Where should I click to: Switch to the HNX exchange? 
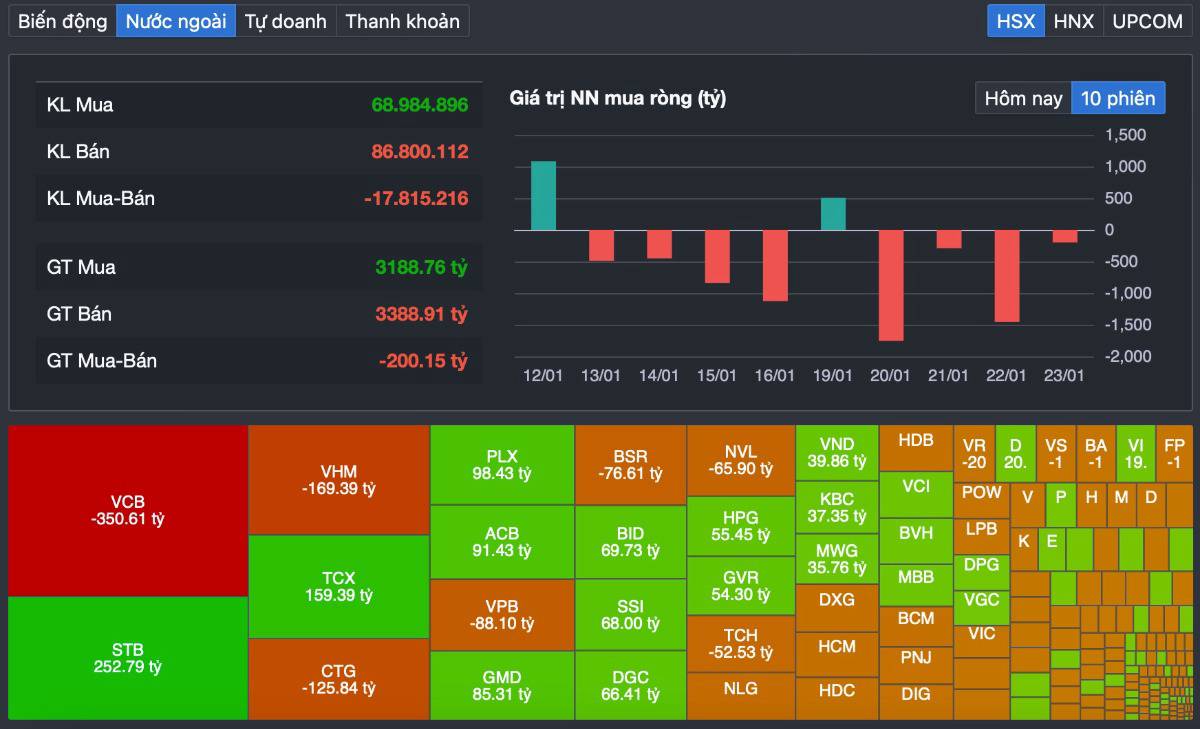click(1074, 21)
